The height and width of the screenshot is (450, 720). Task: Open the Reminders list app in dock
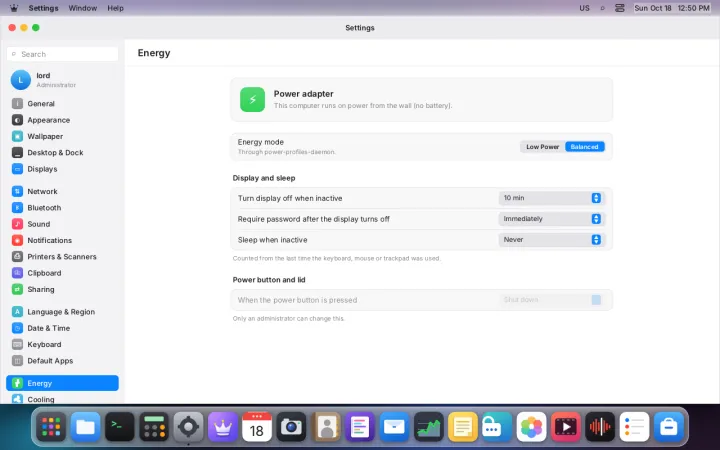[x=634, y=427]
